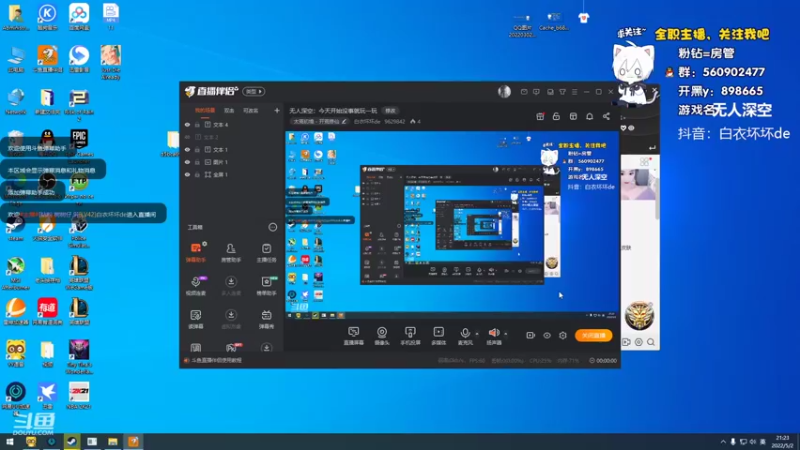The height and width of the screenshot is (450, 800).
Task: Toggle the lock on the 文本 4 source
Action: point(197,124)
